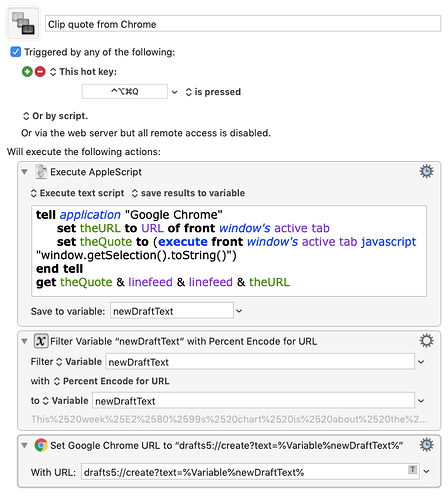Remove the hot key trigger with red minus
The image size is (448, 499).
[x=40, y=72]
